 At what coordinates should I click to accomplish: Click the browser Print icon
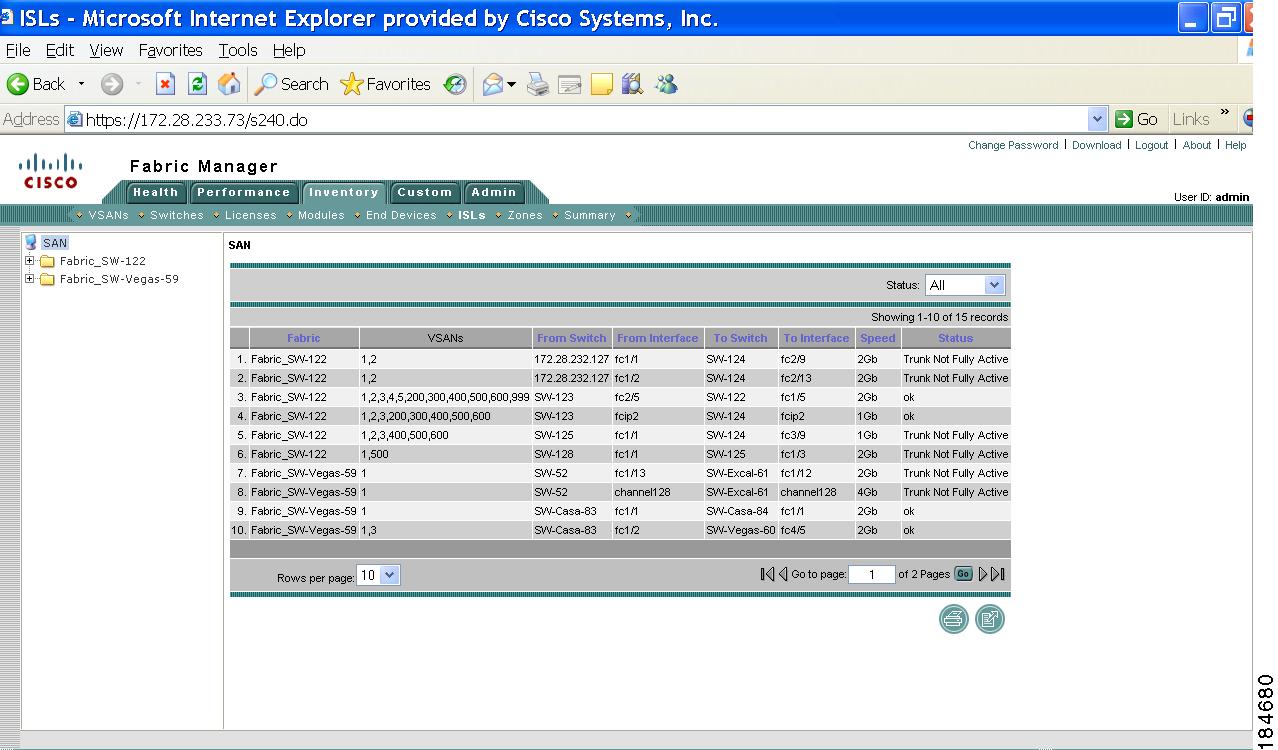click(537, 84)
